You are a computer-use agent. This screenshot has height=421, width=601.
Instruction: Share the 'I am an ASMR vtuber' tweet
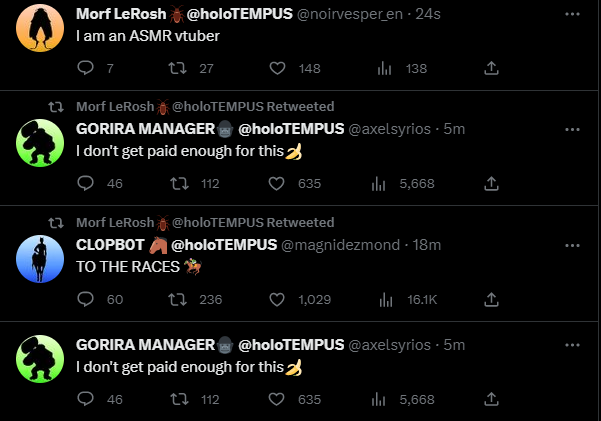click(x=491, y=68)
